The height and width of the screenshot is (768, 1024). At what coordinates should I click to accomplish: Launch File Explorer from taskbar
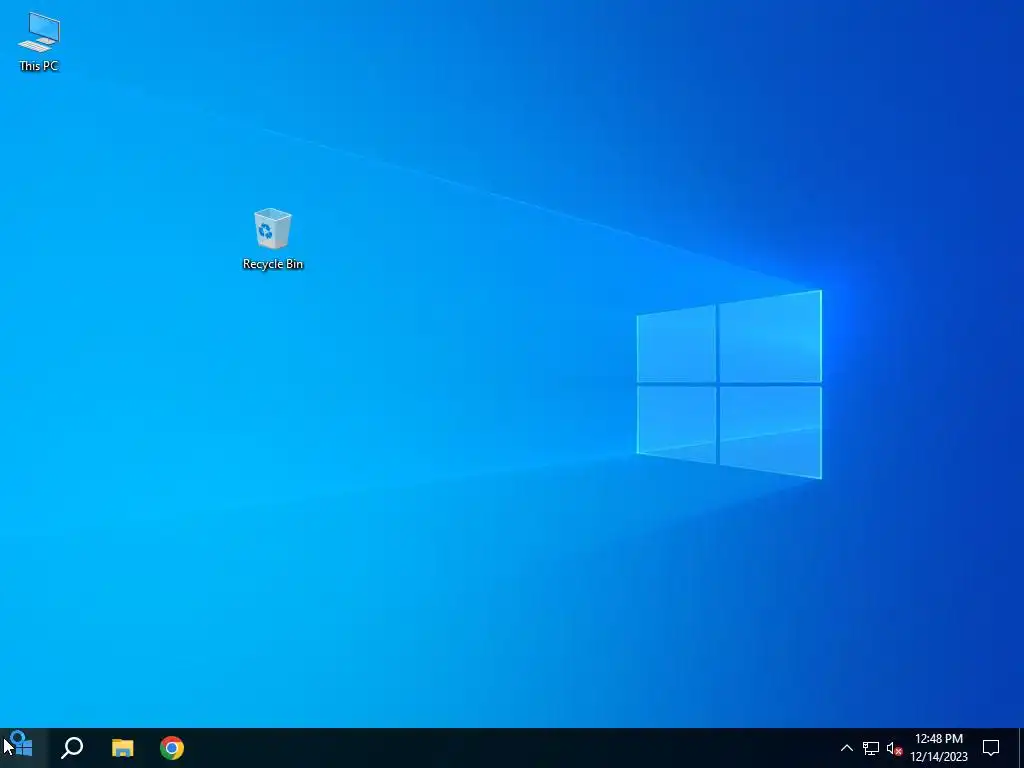(122, 748)
